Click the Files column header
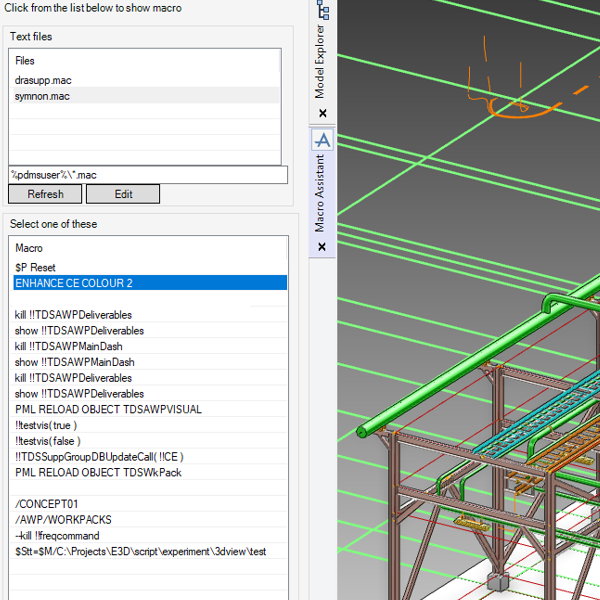Screen dimensions: 600x600 145,60
